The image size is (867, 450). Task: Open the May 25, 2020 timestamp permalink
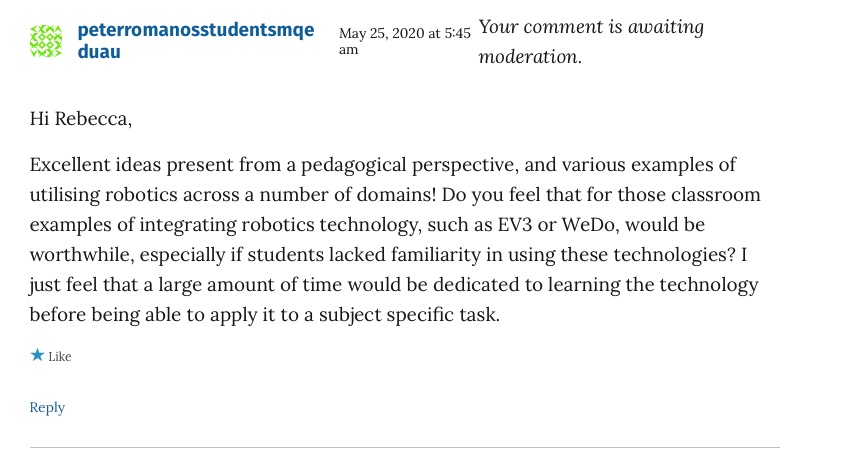pos(404,34)
